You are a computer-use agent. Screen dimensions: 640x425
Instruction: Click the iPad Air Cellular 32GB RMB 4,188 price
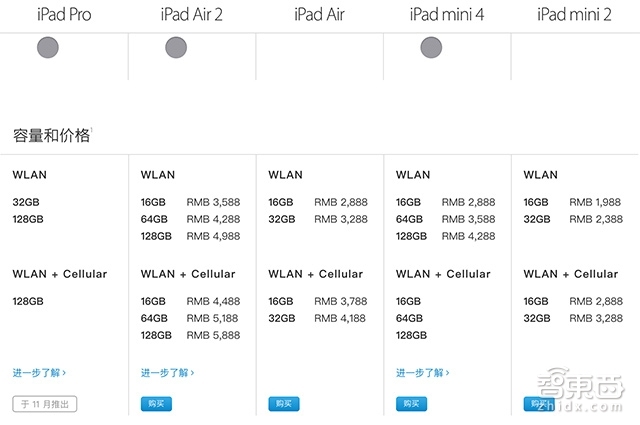(x=340, y=318)
